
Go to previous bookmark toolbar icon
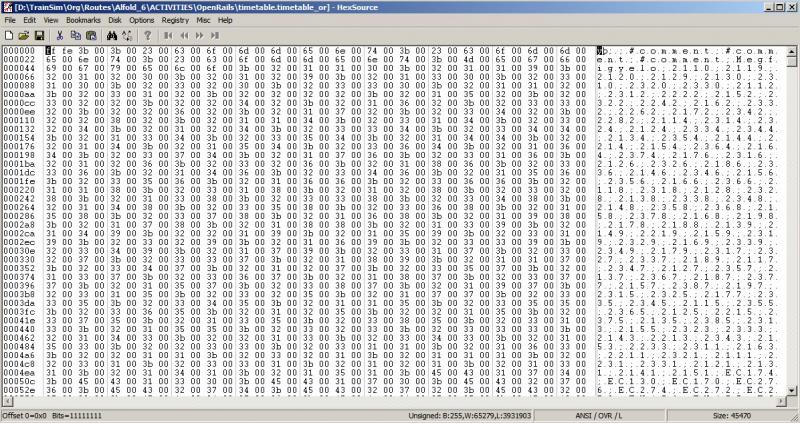pos(184,35)
